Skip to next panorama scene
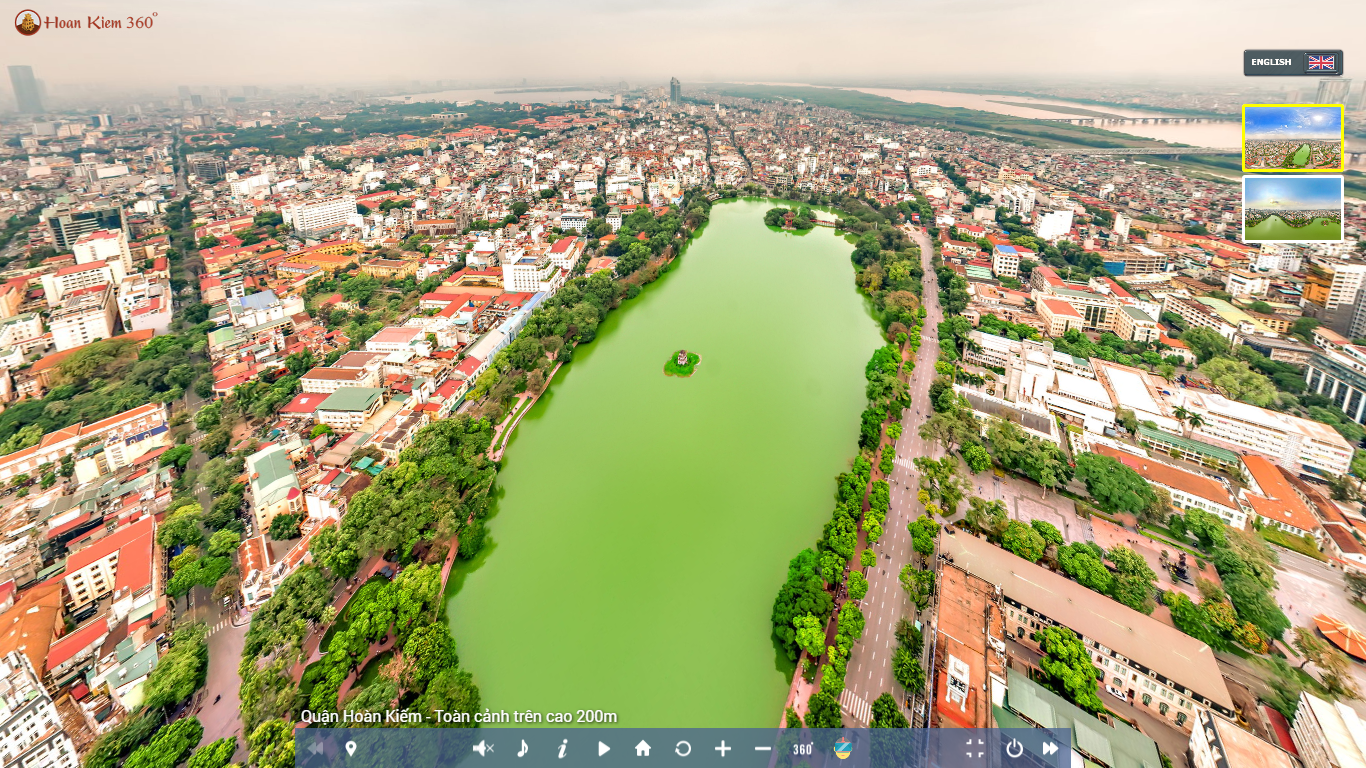The width and height of the screenshot is (1366, 768). (x=1051, y=748)
